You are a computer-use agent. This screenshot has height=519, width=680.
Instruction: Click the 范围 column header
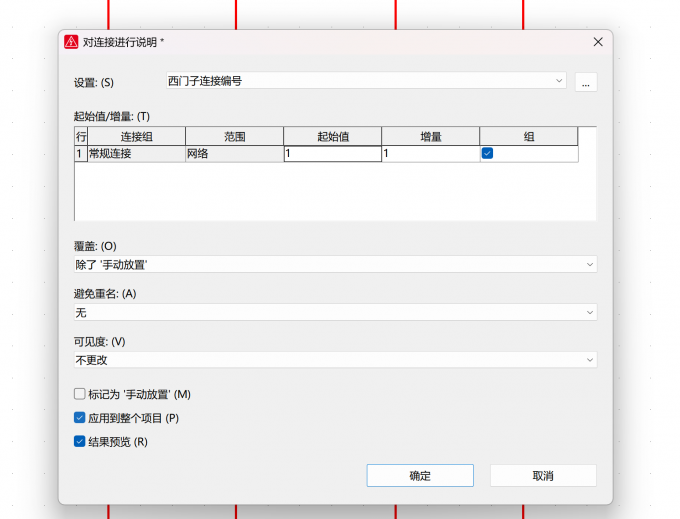tap(235, 137)
